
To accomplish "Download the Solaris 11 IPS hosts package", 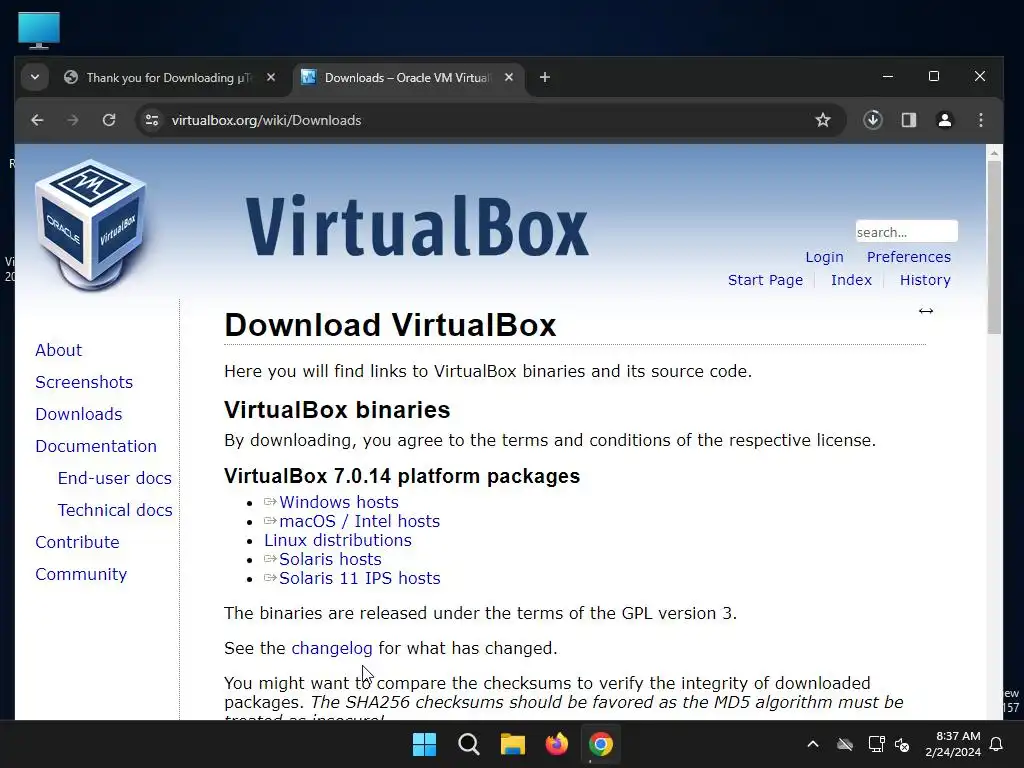I will click(x=359, y=578).
